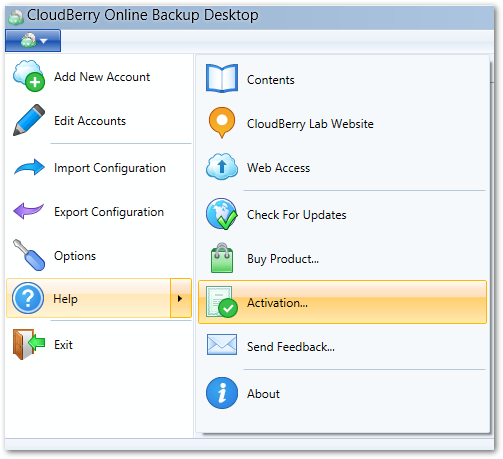
Task: Click the Help question mark icon
Action: point(28,298)
